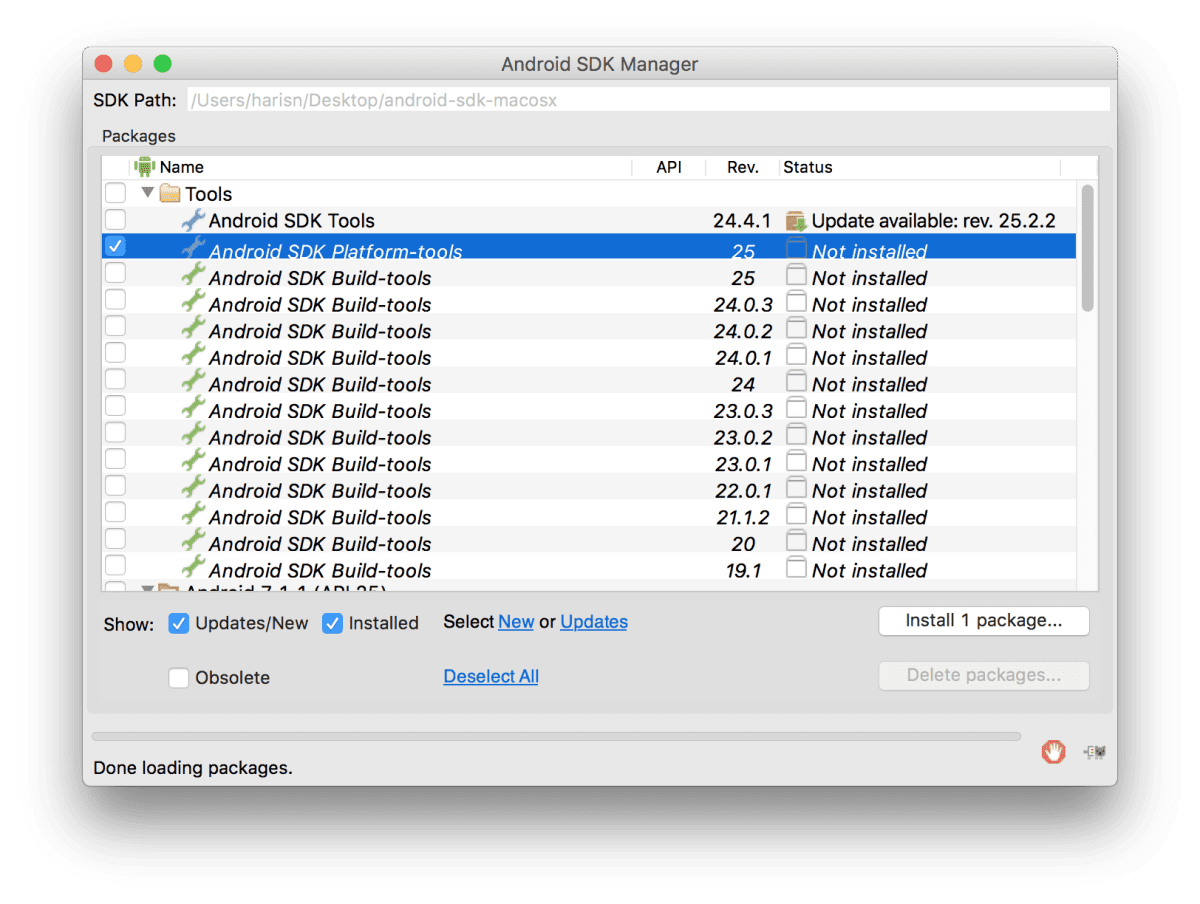The width and height of the screenshot is (1200, 904).
Task: Disable the Updates/New show filter
Action: [x=178, y=623]
